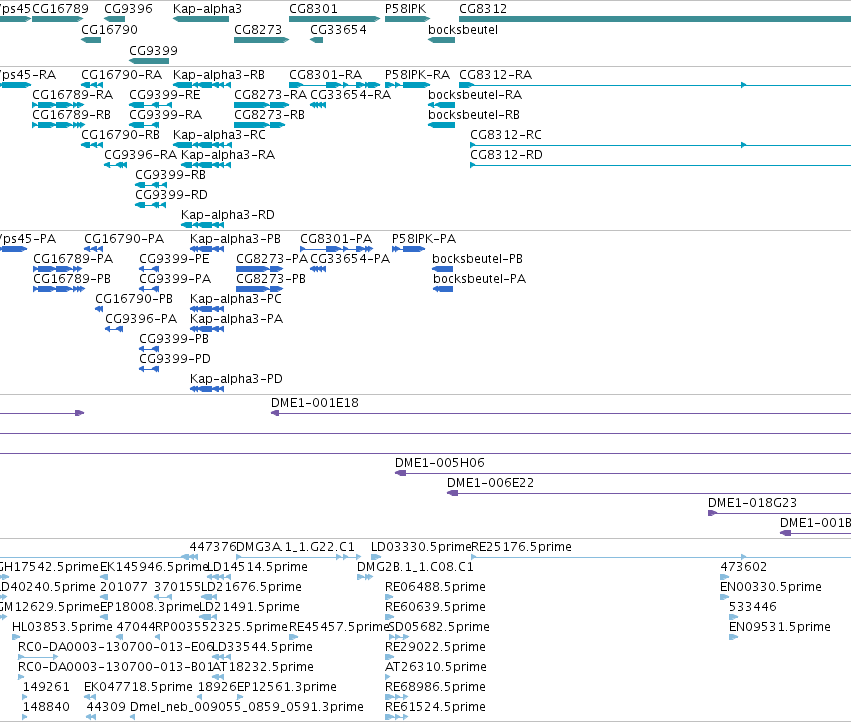Screen dimensions: 851x722
Task: Select the EN00330.5prime EST label
Action: [771, 587]
